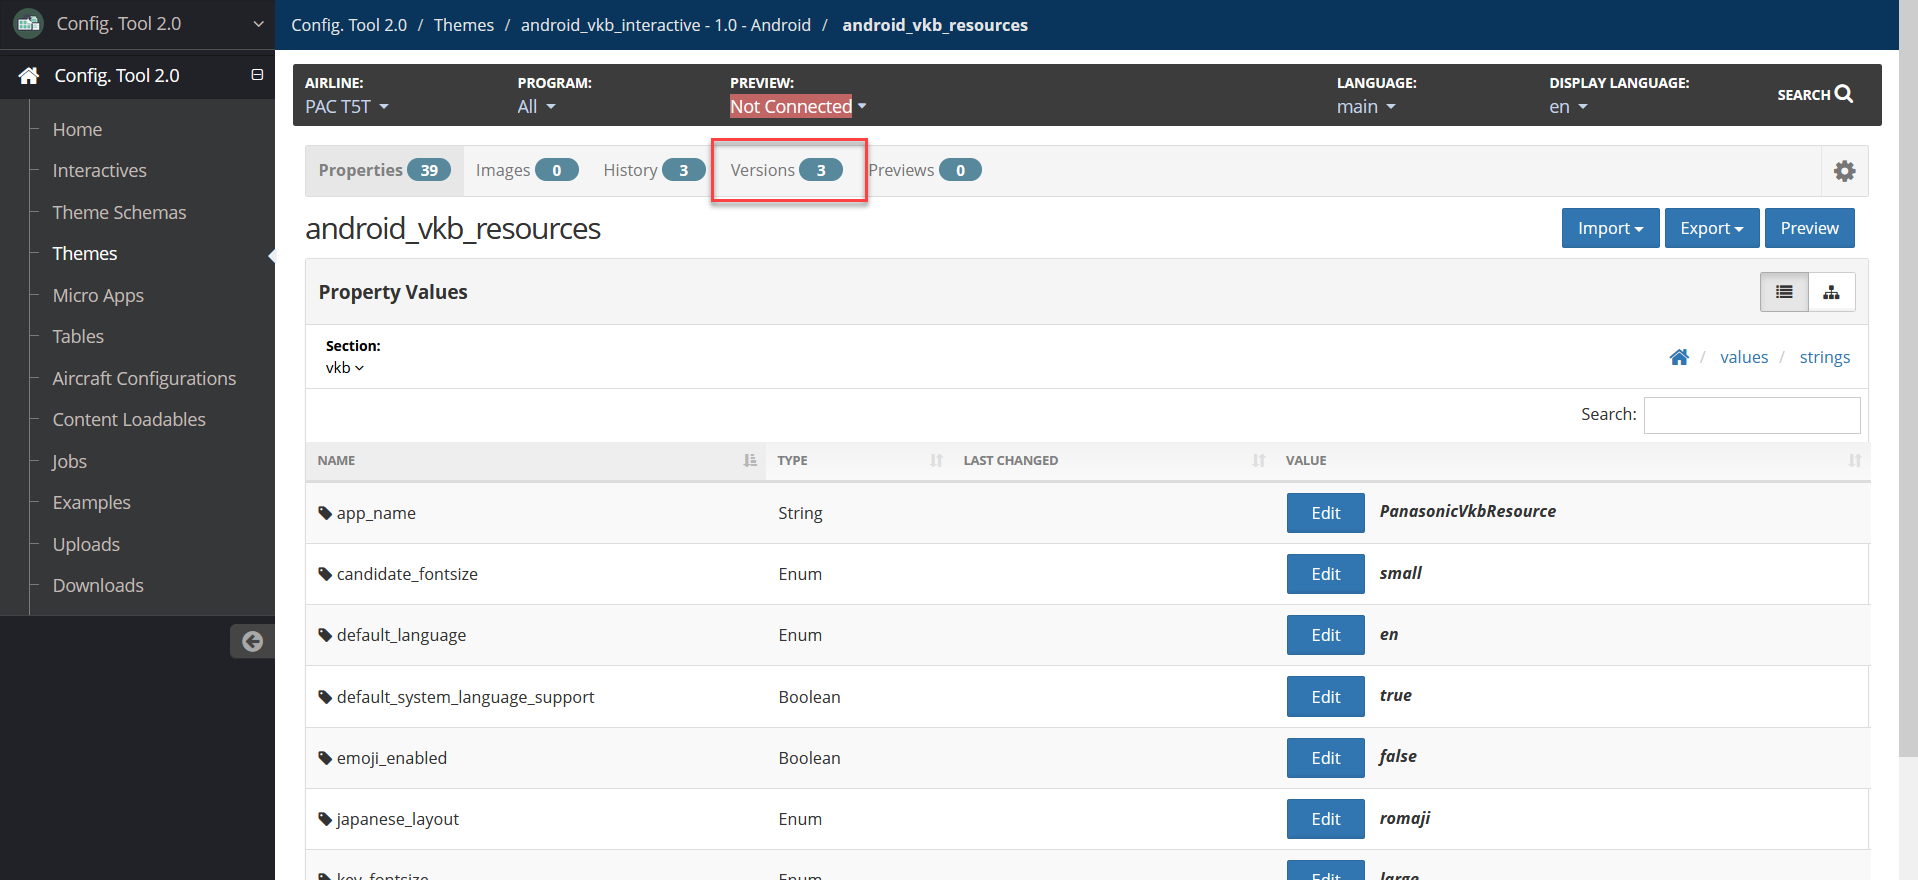Image resolution: width=1918 pixels, height=880 pixels.
Task: Open Downloads in the sidebar
Action: (x=98, y=585)
